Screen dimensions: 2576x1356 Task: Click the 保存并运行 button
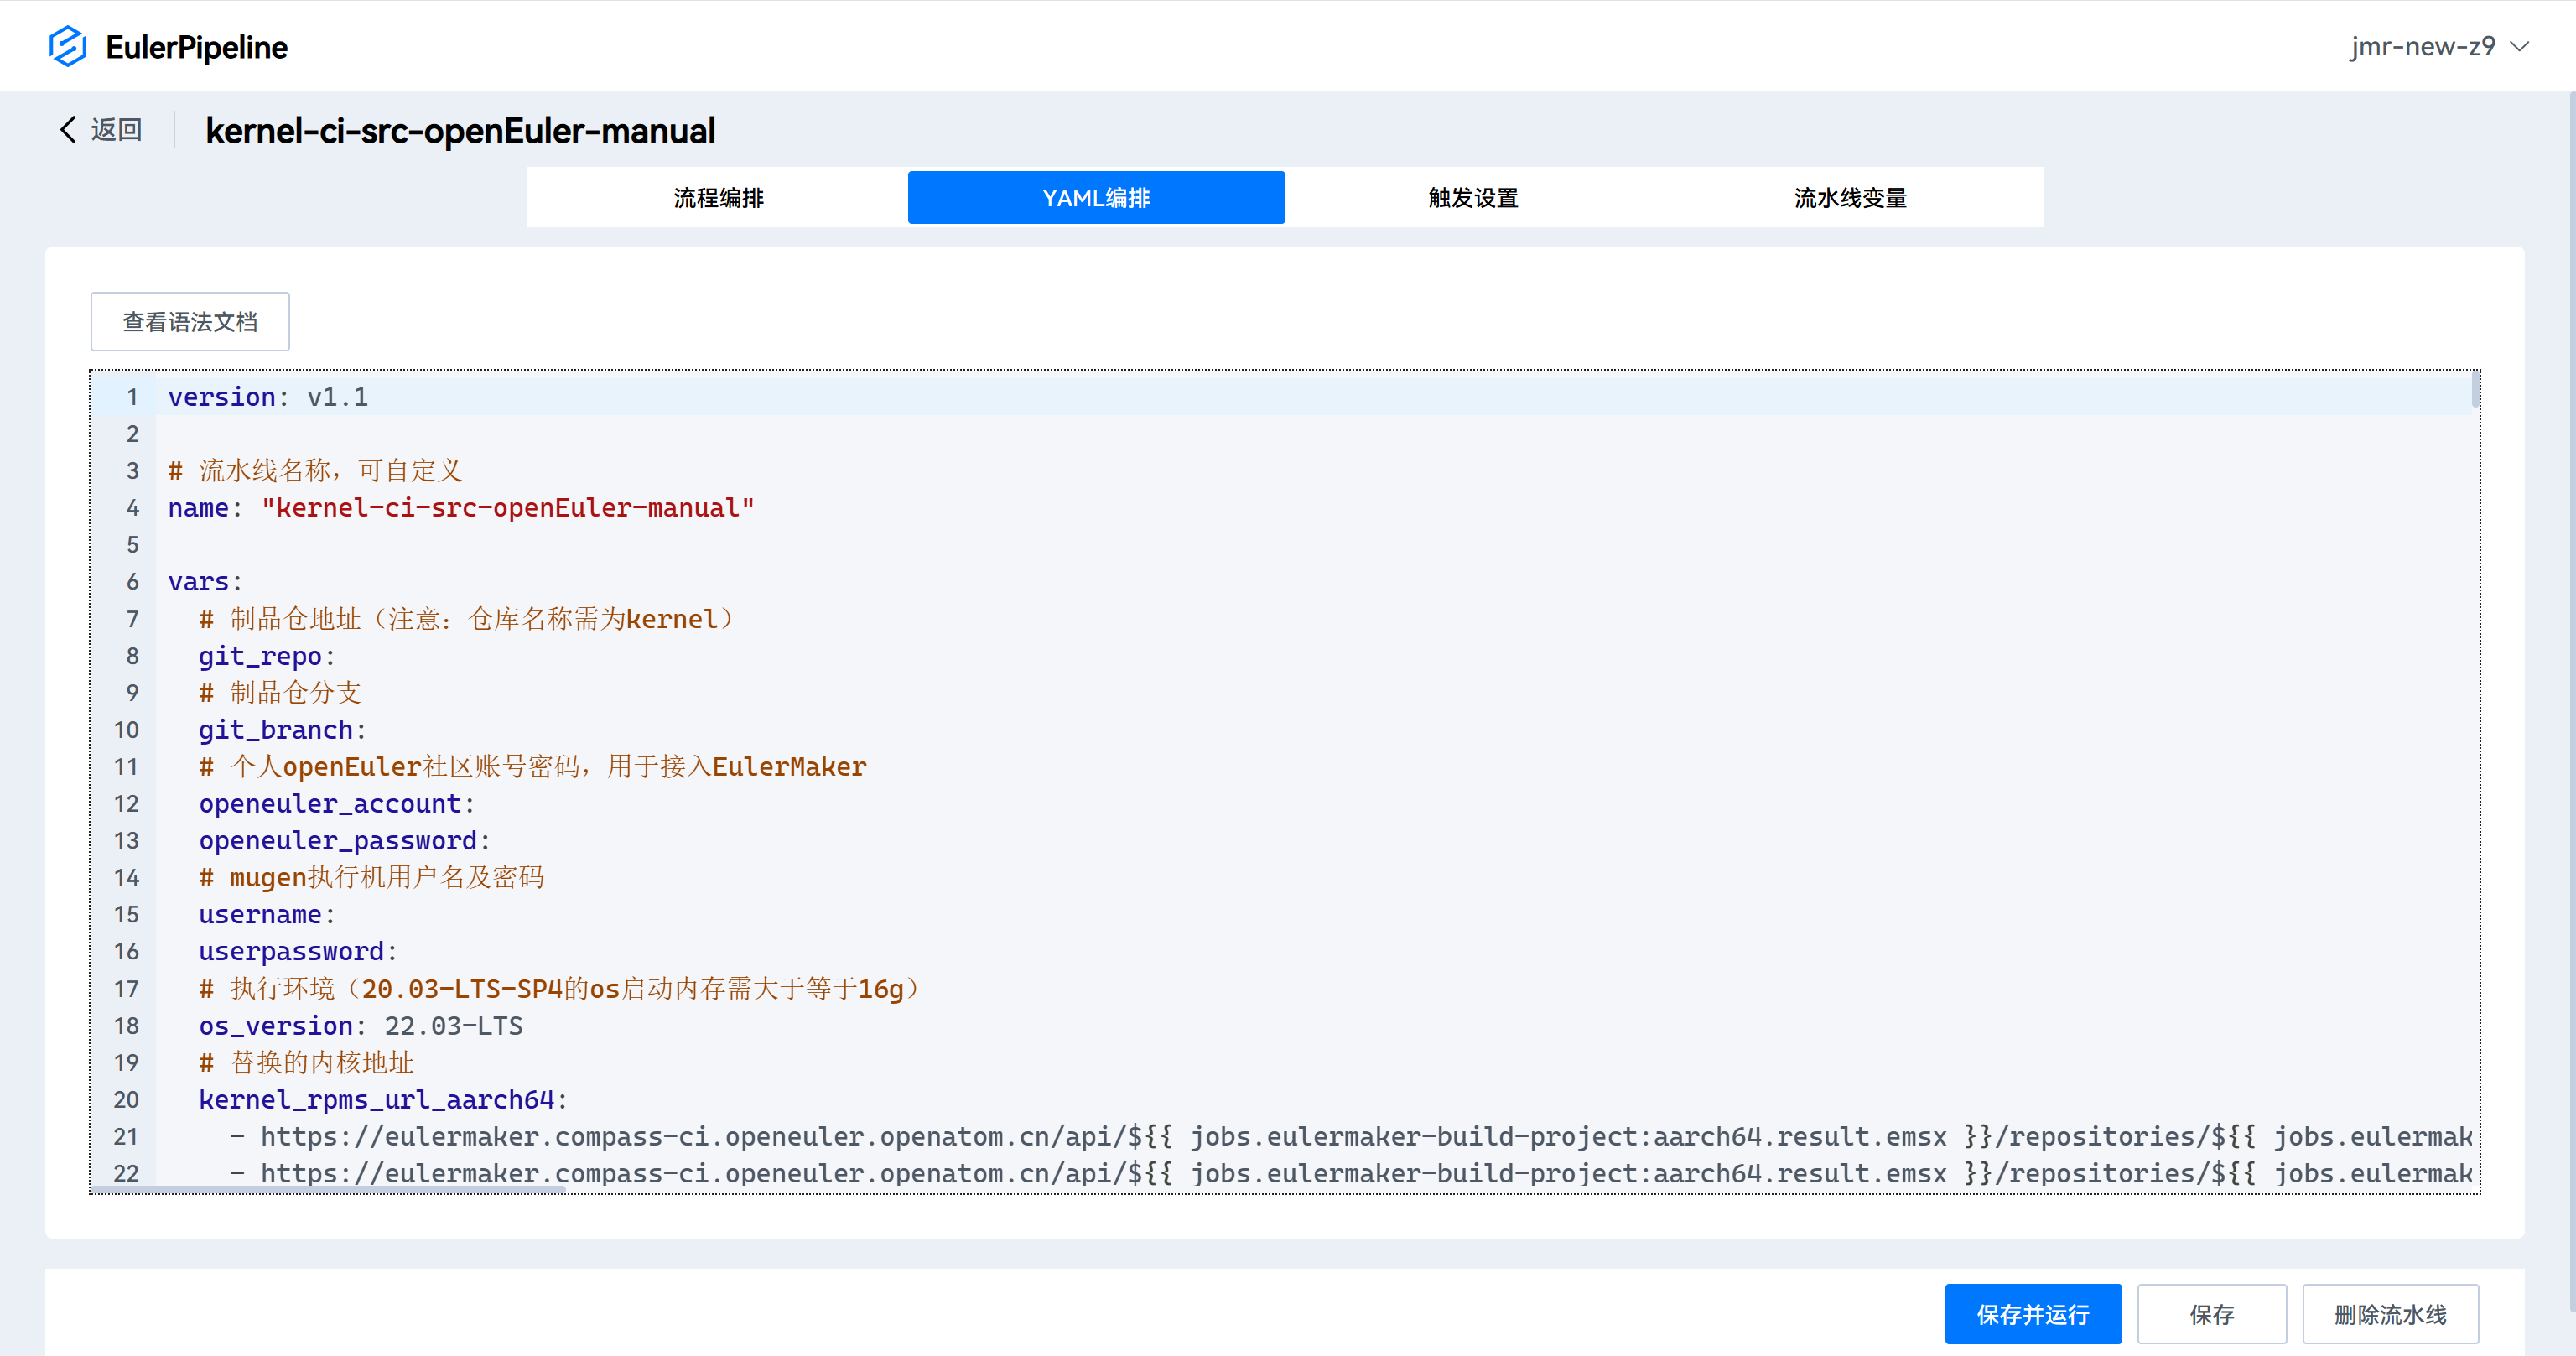[x=2032, y=1314]
